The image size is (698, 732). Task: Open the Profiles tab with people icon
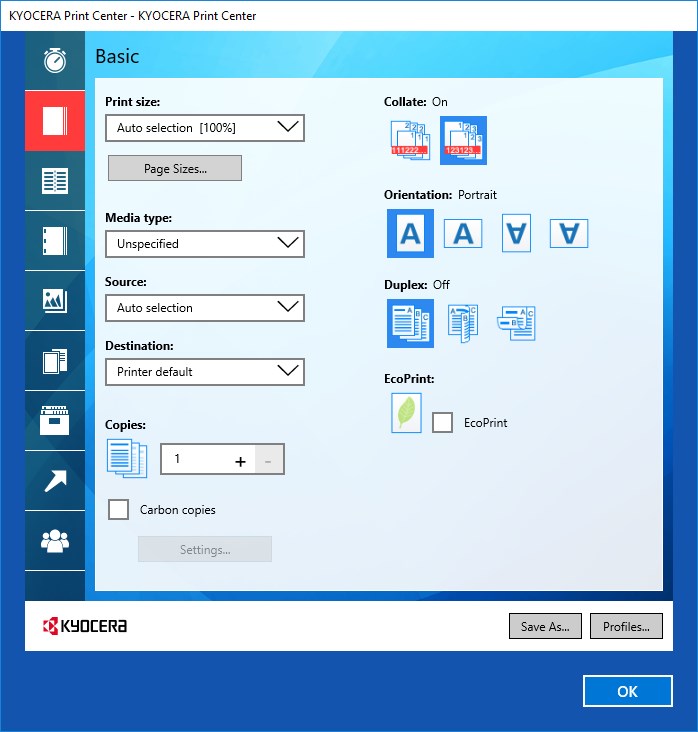pyautogui.click(x=55, y=541)
